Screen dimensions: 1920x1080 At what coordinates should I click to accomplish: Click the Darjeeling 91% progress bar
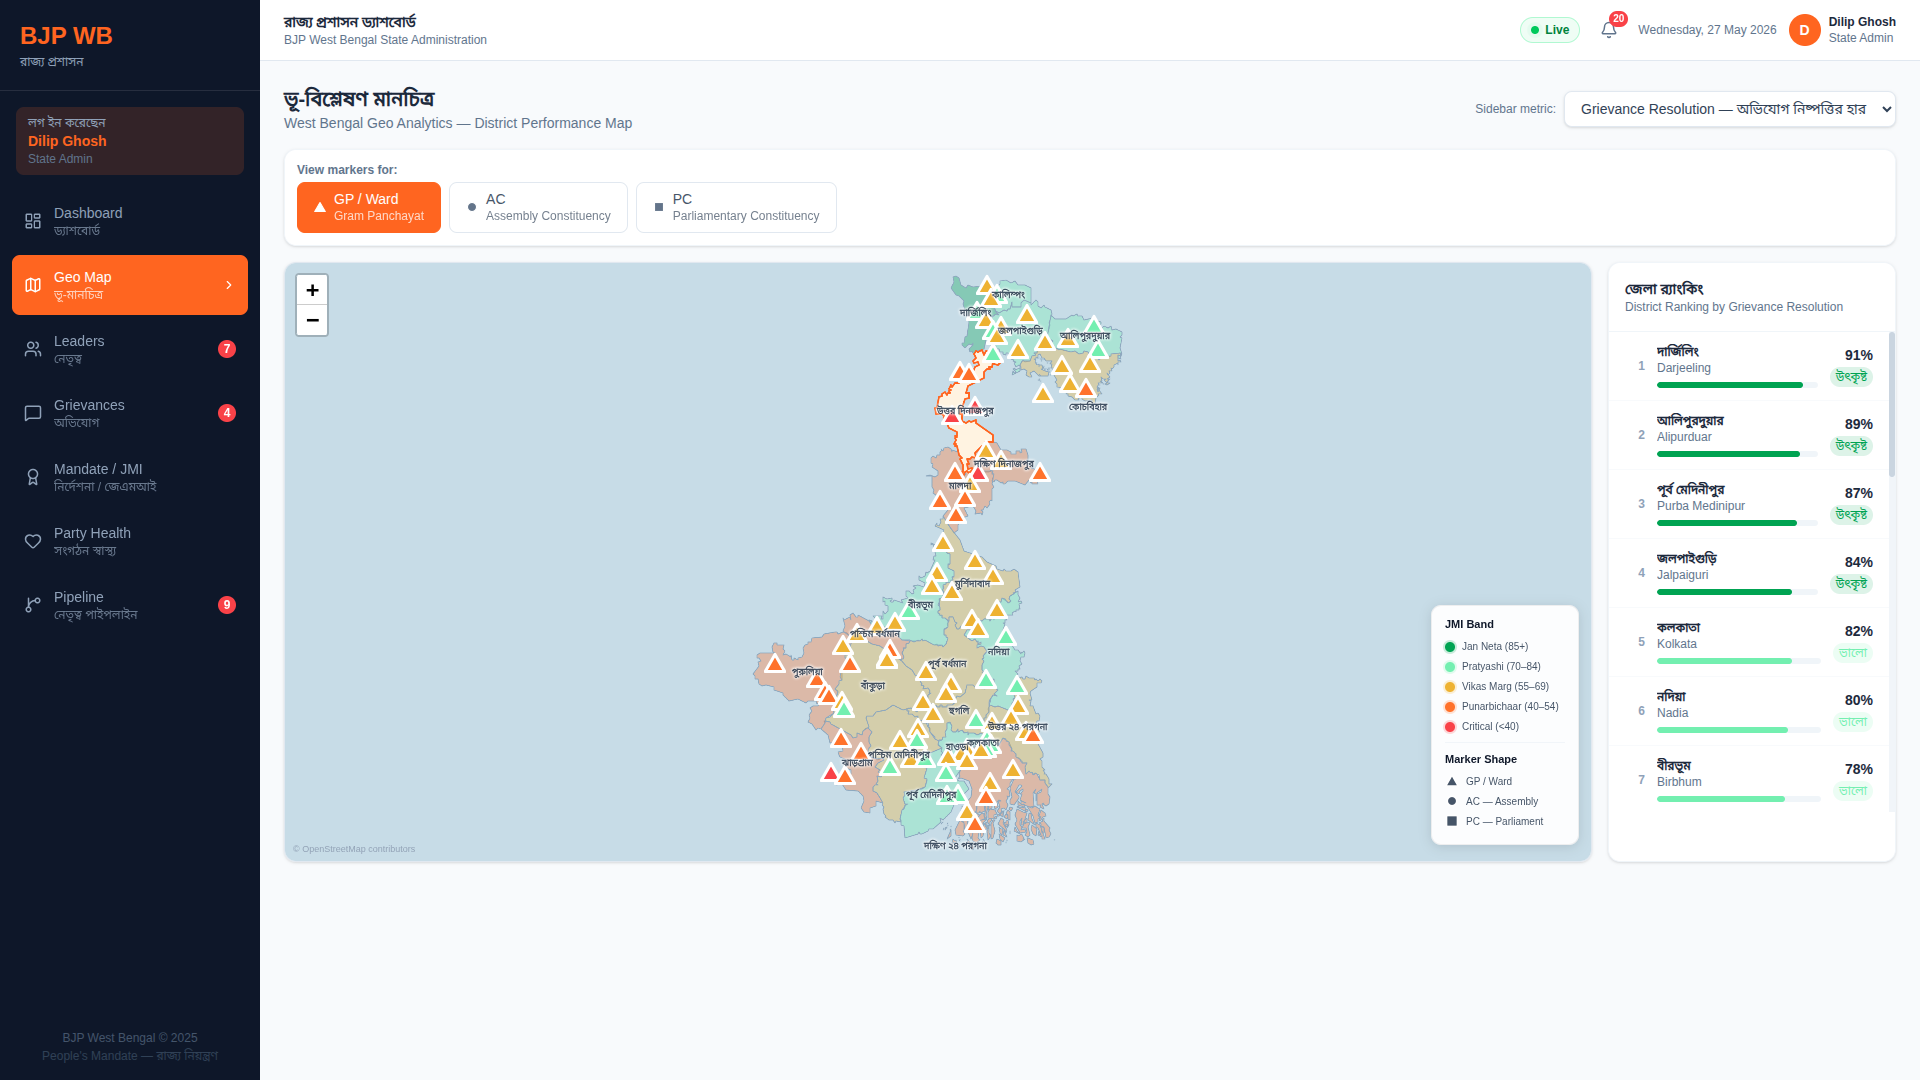point(1738,385)
